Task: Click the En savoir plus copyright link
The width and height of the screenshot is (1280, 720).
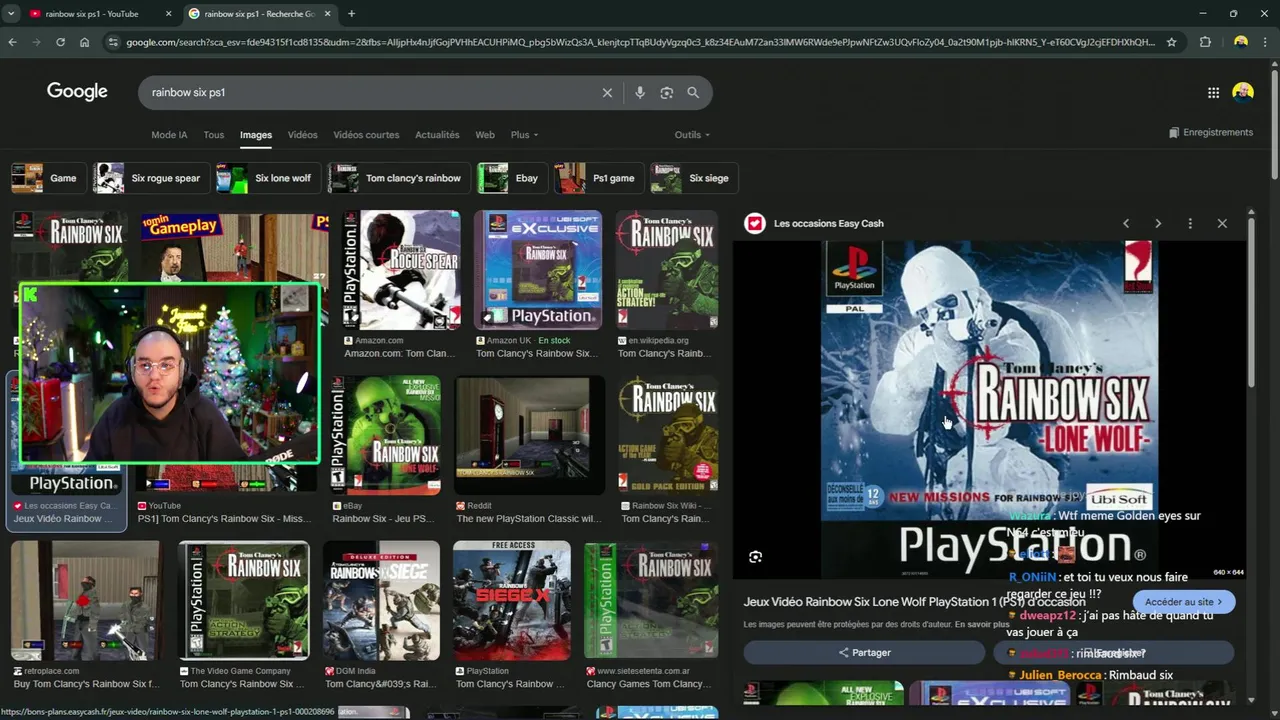Action: pos(981,624)
